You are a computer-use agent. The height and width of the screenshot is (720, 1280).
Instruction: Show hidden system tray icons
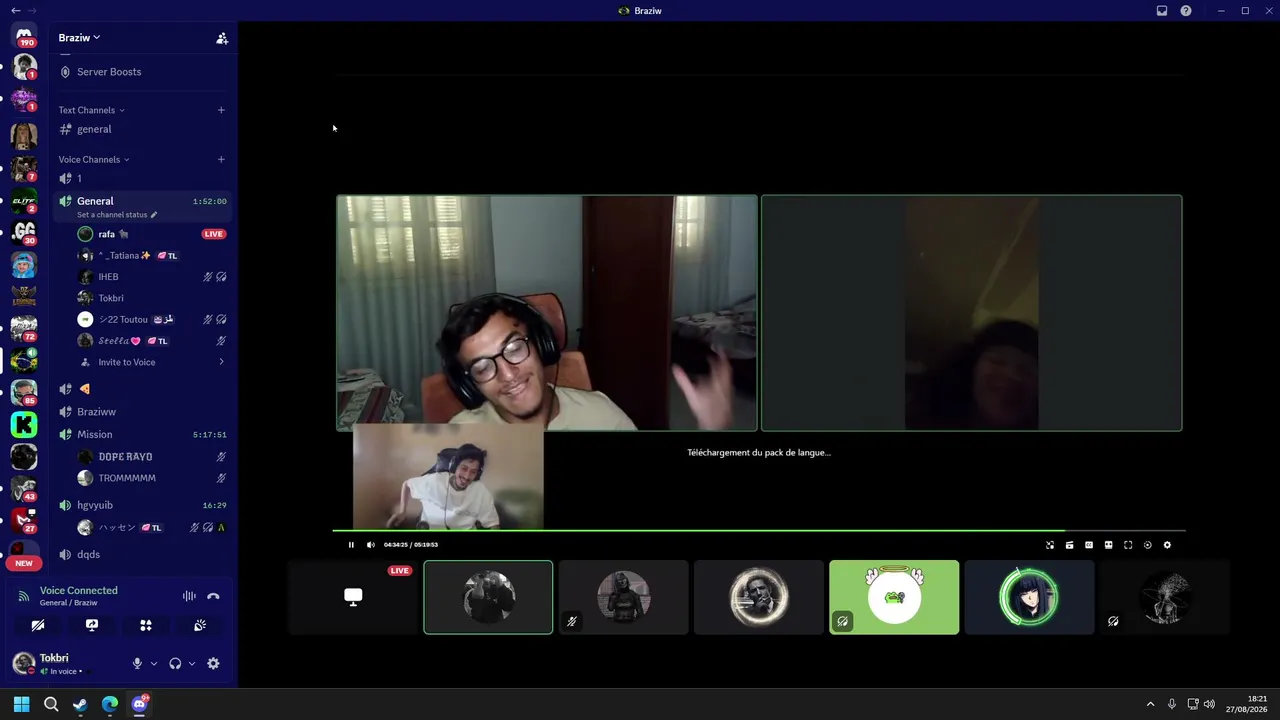(x=1150, y=704)
